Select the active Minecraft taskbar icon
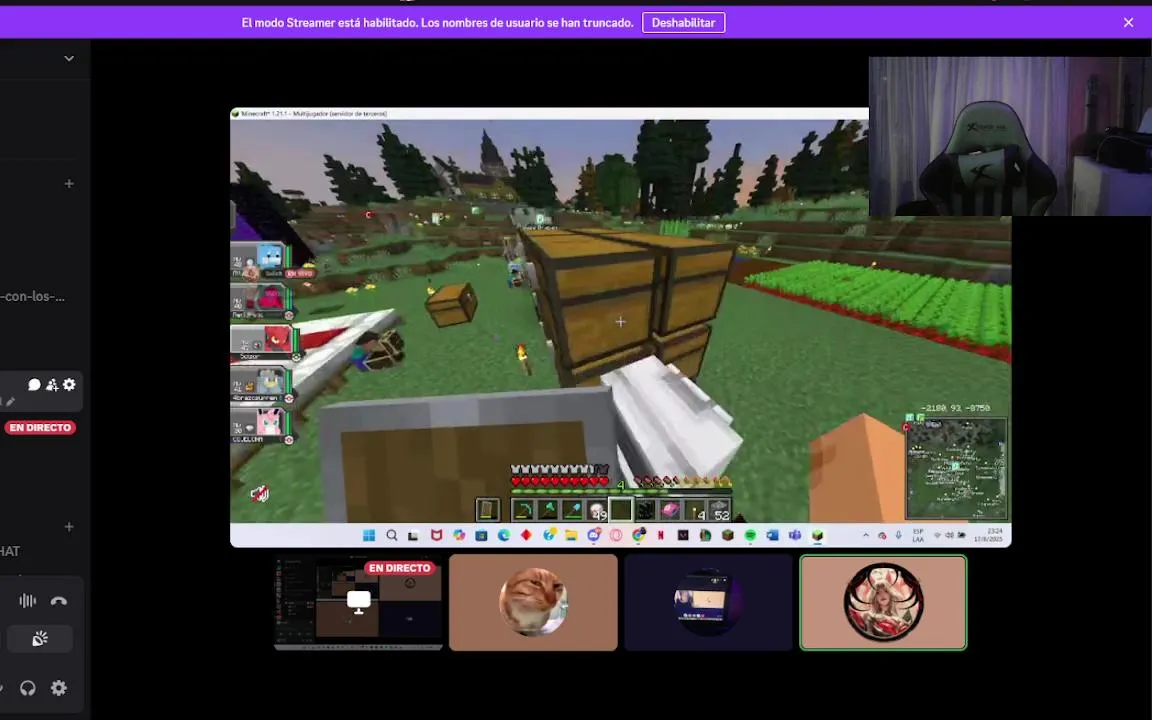 [x=817, y=536]
